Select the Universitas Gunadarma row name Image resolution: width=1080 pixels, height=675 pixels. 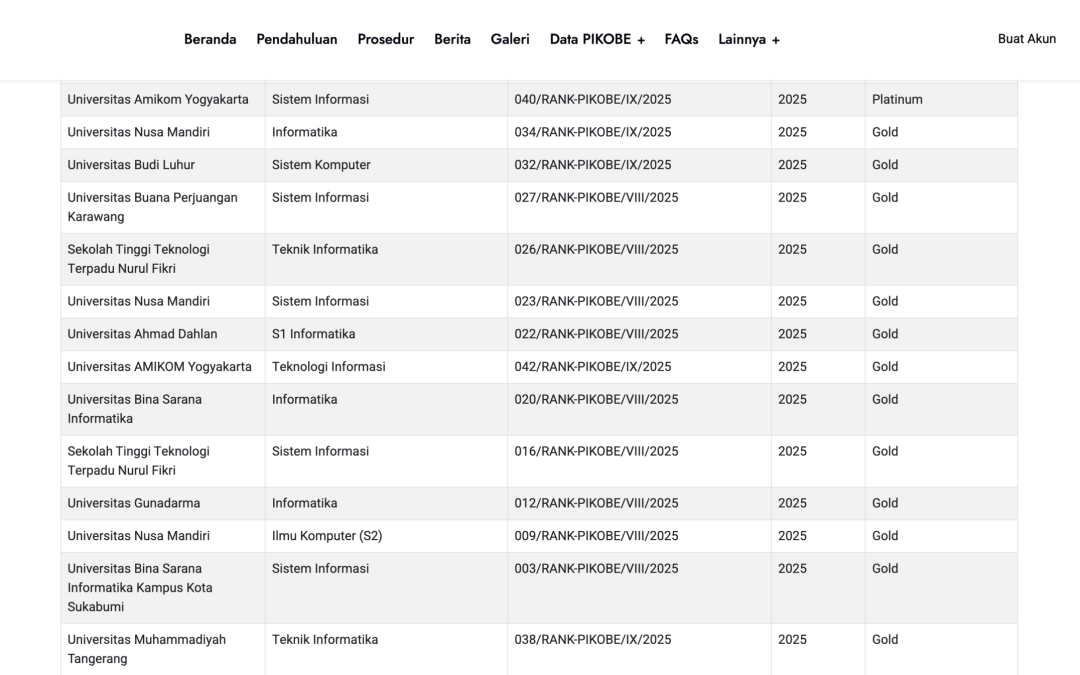[133, 503]
